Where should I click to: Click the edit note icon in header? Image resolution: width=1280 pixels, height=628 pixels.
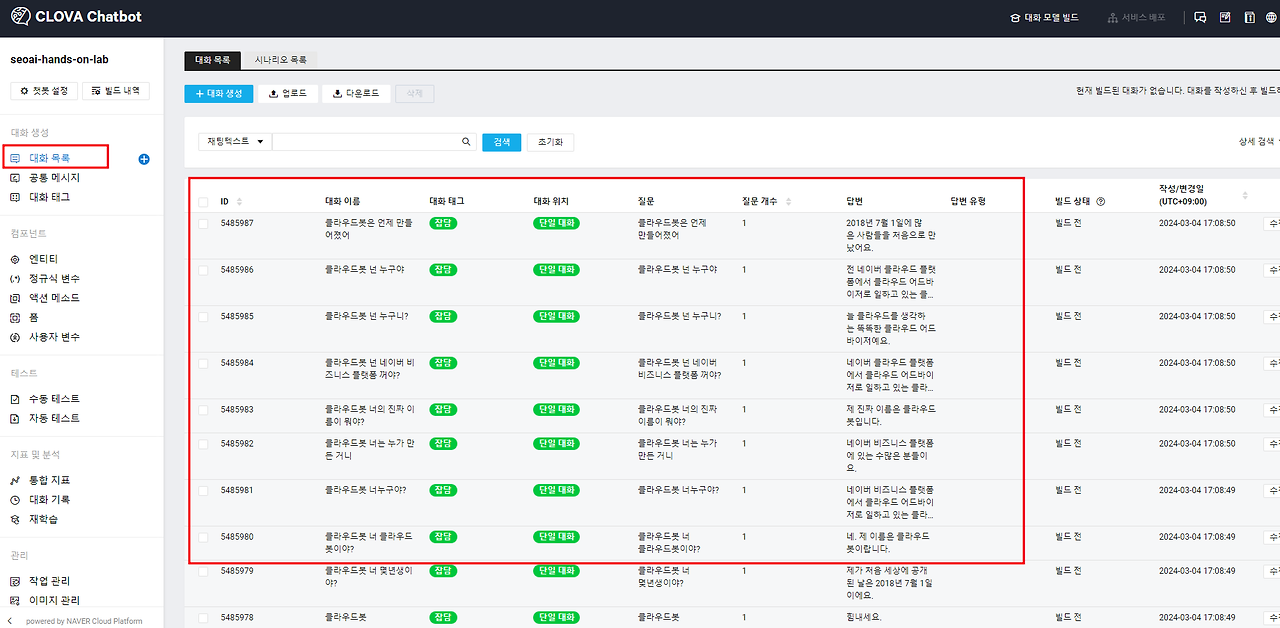coord(1225,18)
